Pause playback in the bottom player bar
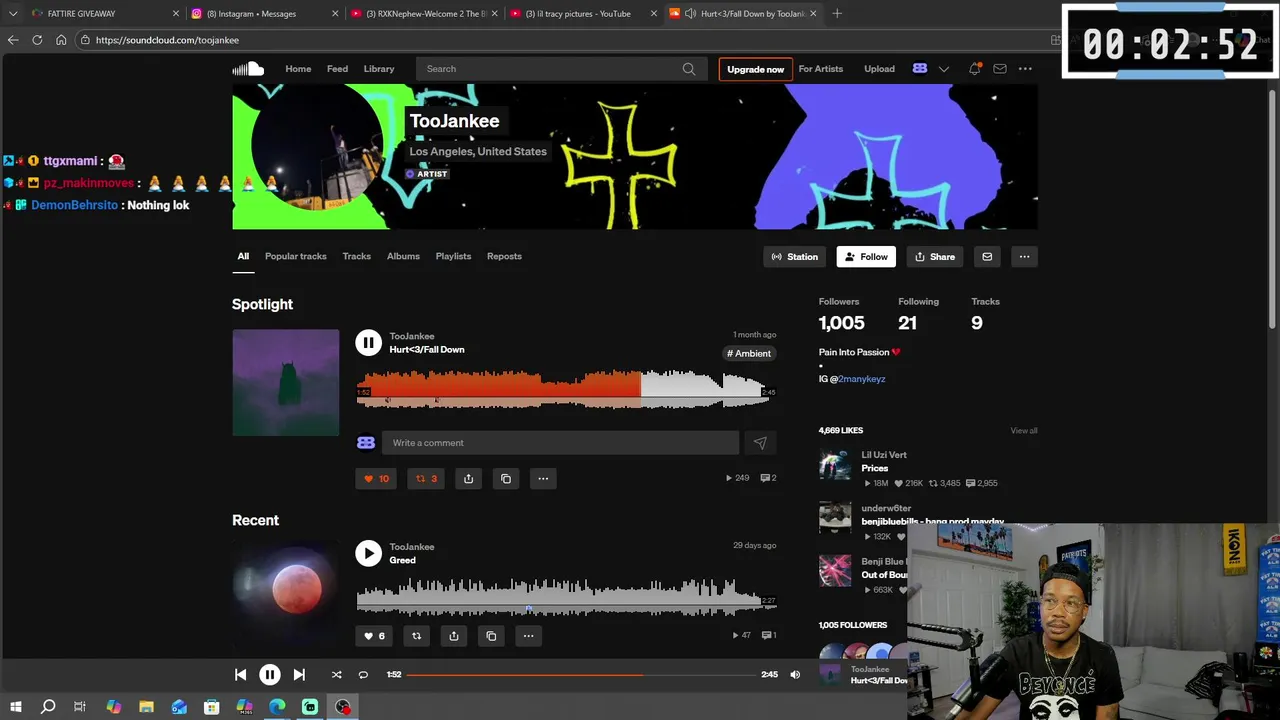 pos(269,675)
